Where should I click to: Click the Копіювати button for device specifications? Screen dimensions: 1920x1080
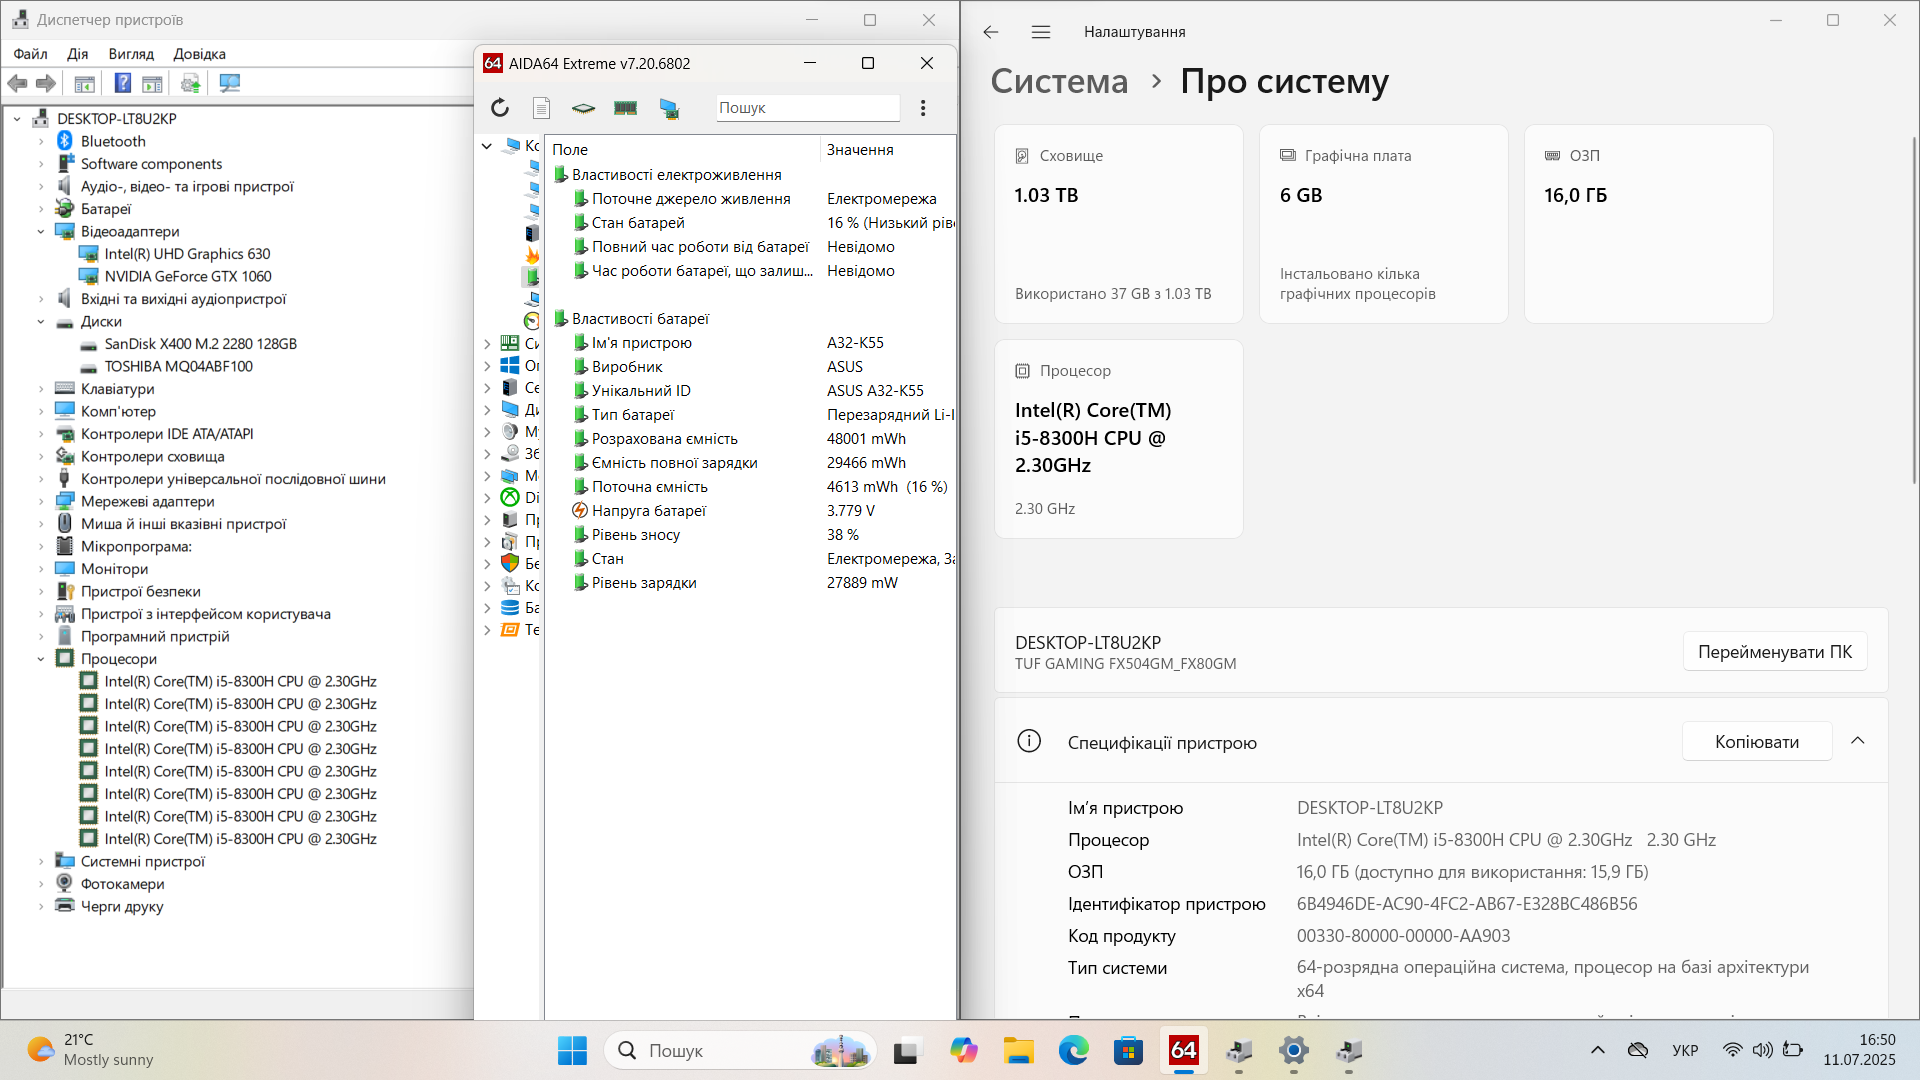click(1757, 742)
